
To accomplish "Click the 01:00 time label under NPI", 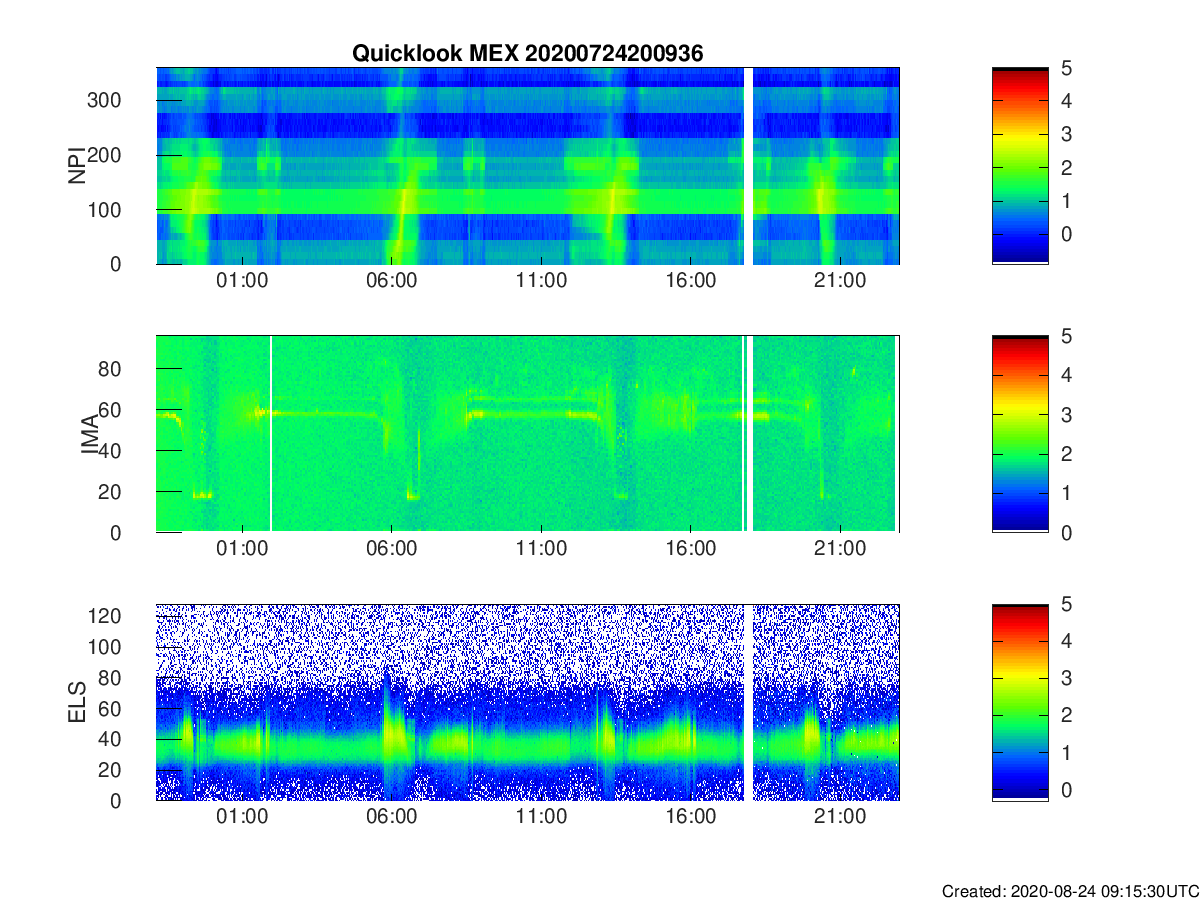I will click(242, 282).
